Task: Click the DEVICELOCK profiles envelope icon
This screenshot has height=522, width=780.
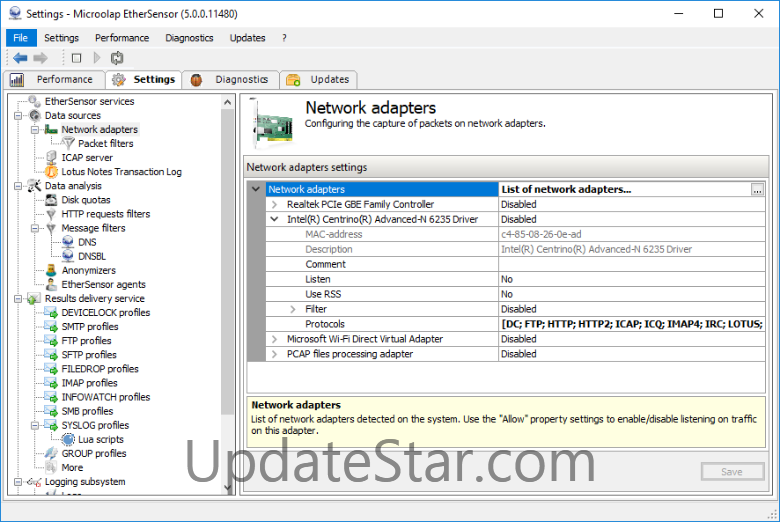Action: click(51, 313)
